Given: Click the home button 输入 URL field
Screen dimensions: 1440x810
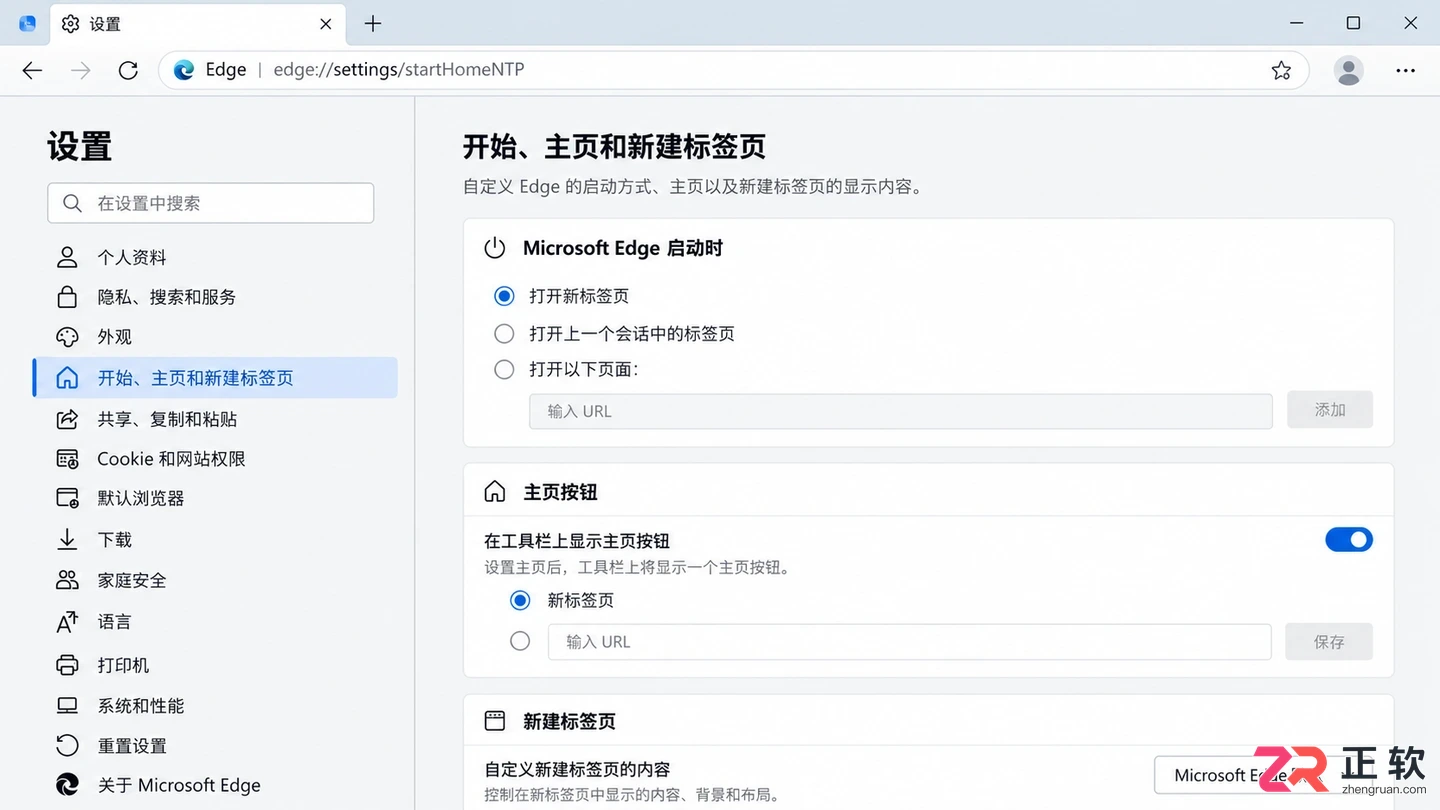Looking at the screenshot, I should coord(909,642).
